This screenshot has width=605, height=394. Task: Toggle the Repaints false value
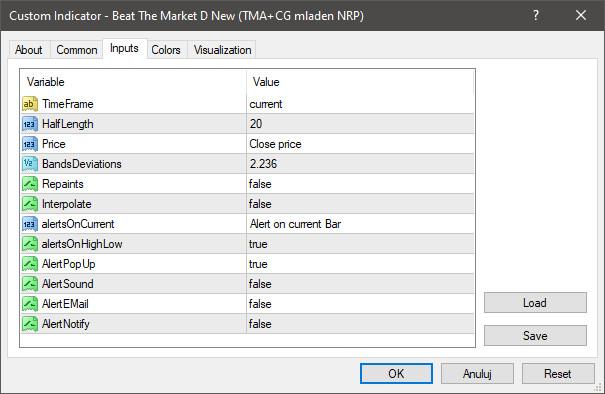pyautogui.click(x=360, y=184)
